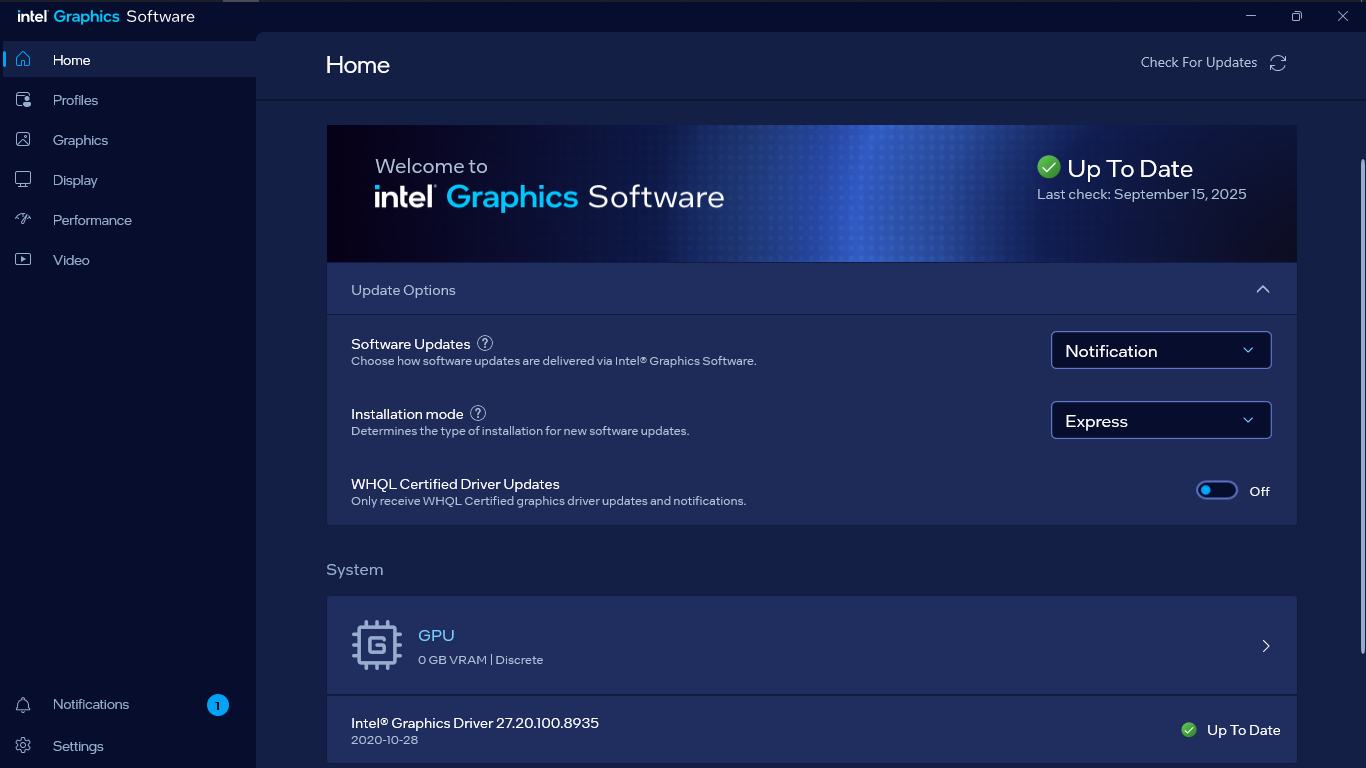Open the Installation mode Express dropdown
Screen dimensions: 1366x768
1160,421
